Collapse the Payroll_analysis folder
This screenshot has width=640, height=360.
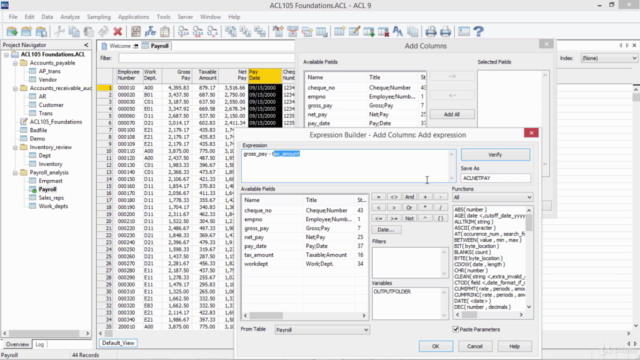click(x=15, y=172)
